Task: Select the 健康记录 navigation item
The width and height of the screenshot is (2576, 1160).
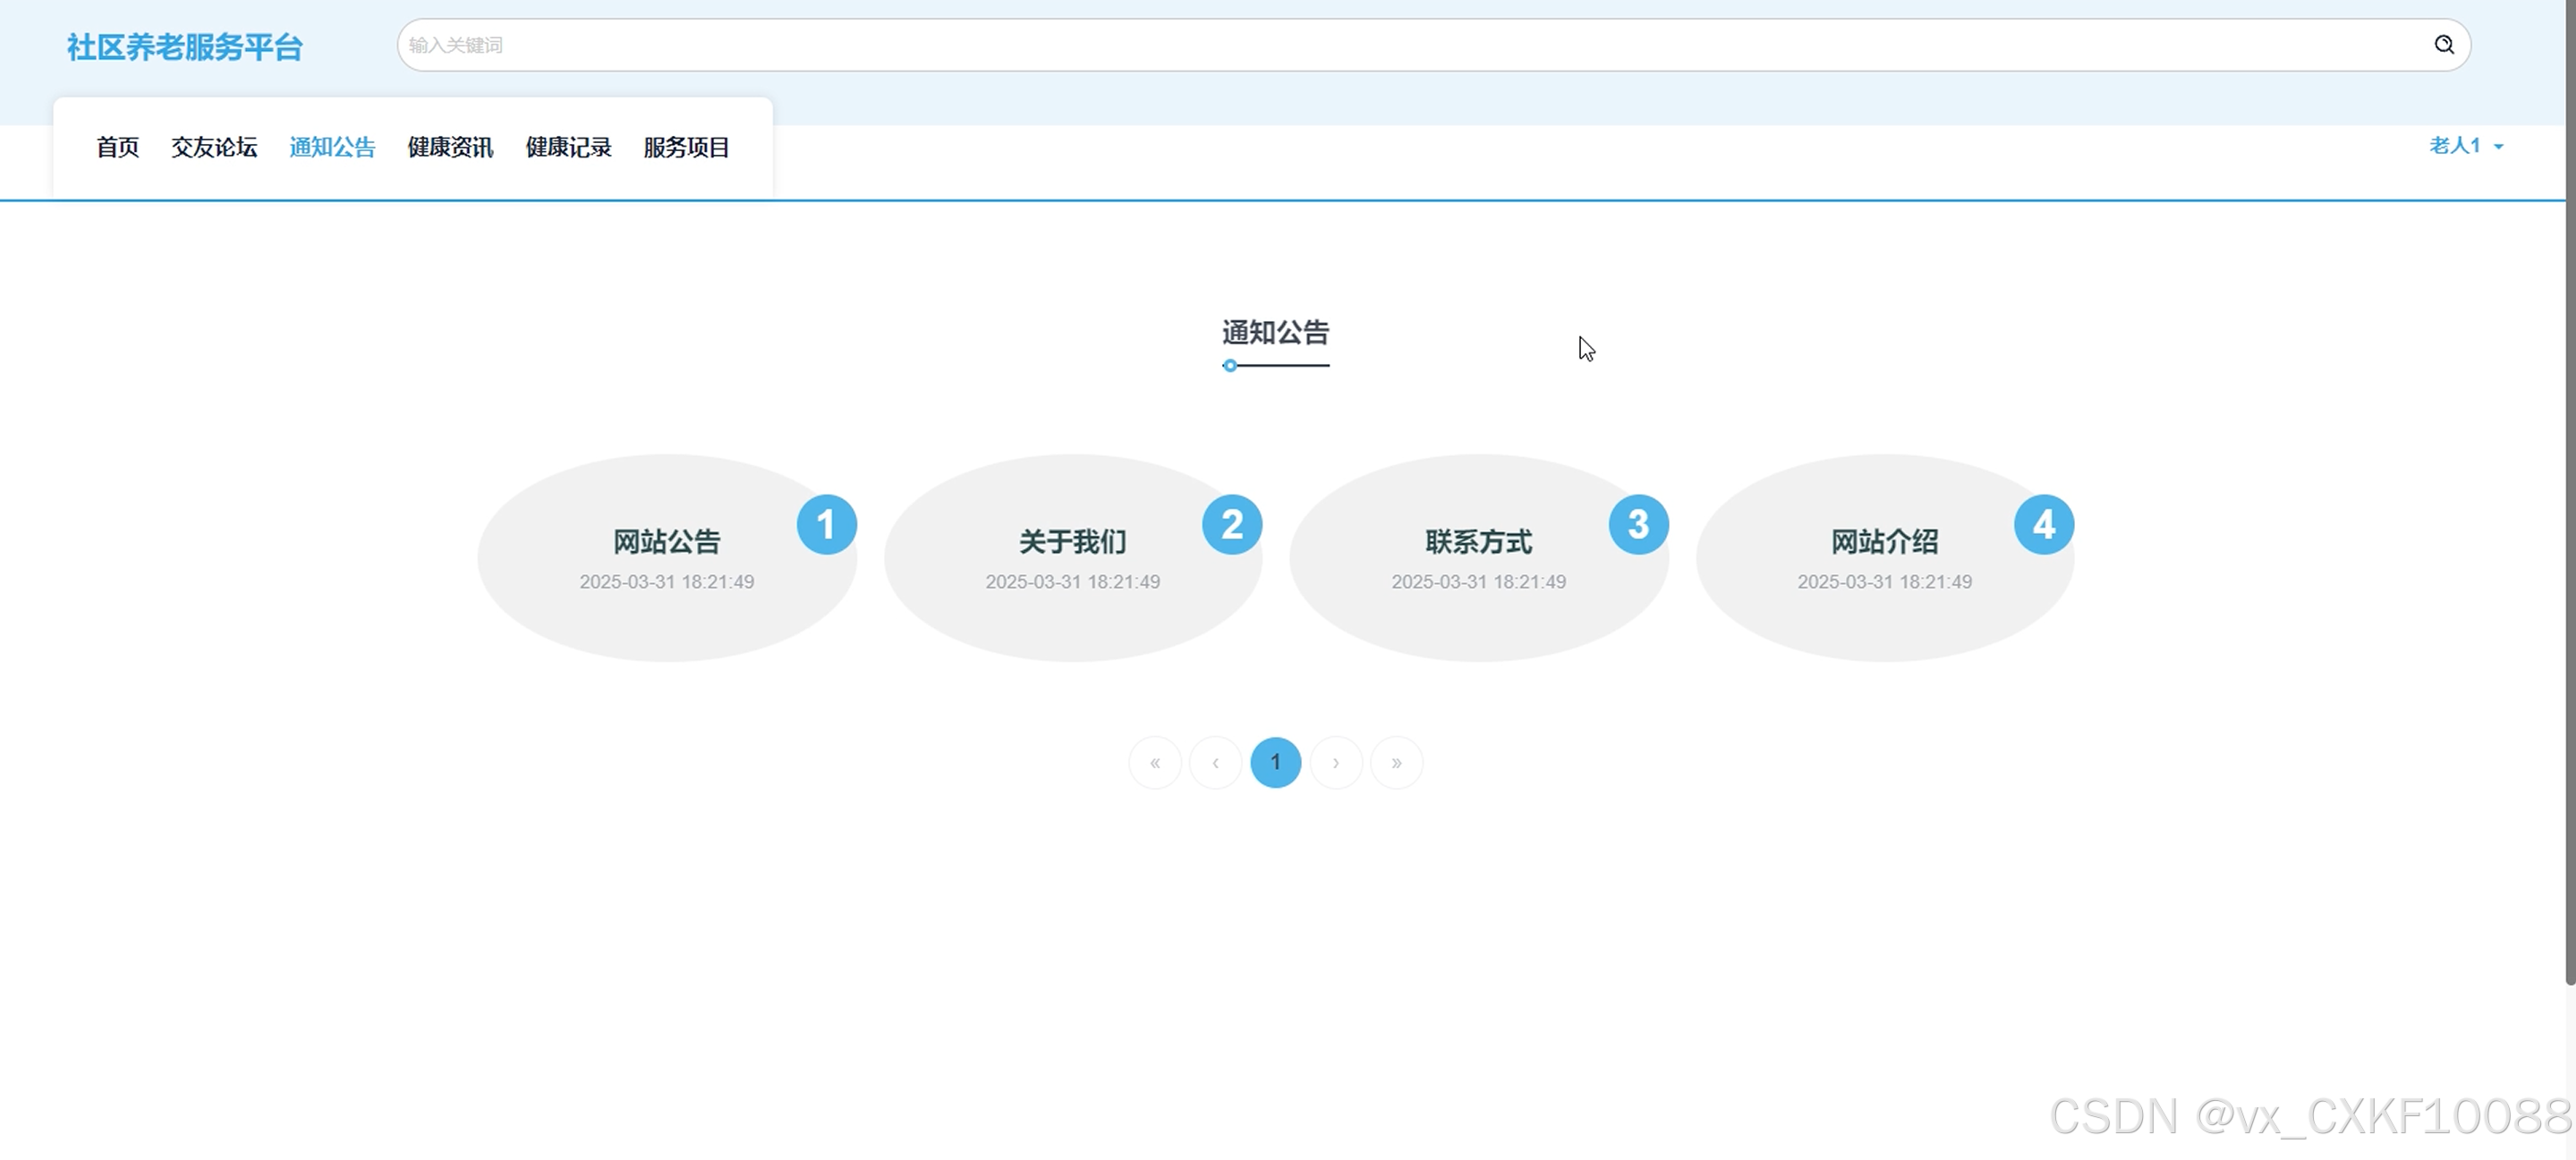Action: [x=568, y=148]
